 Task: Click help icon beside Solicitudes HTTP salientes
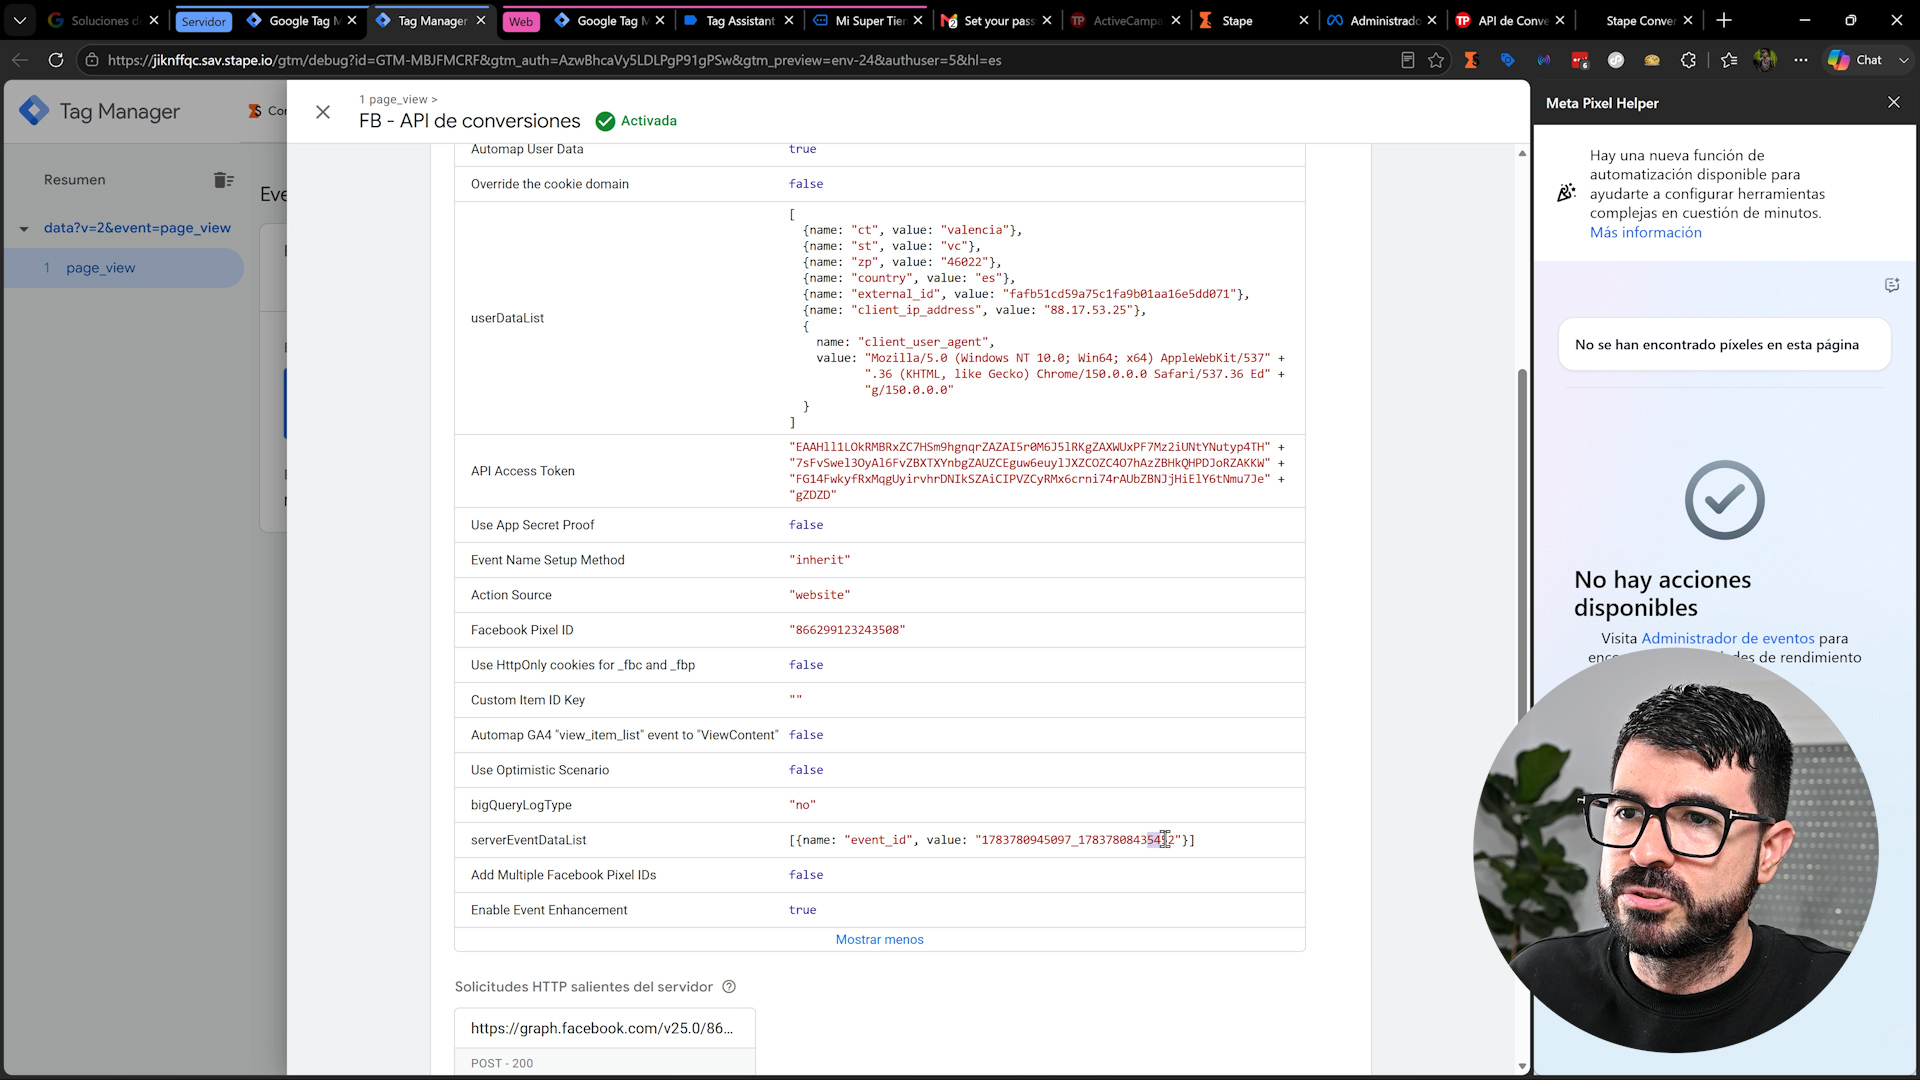729,987
